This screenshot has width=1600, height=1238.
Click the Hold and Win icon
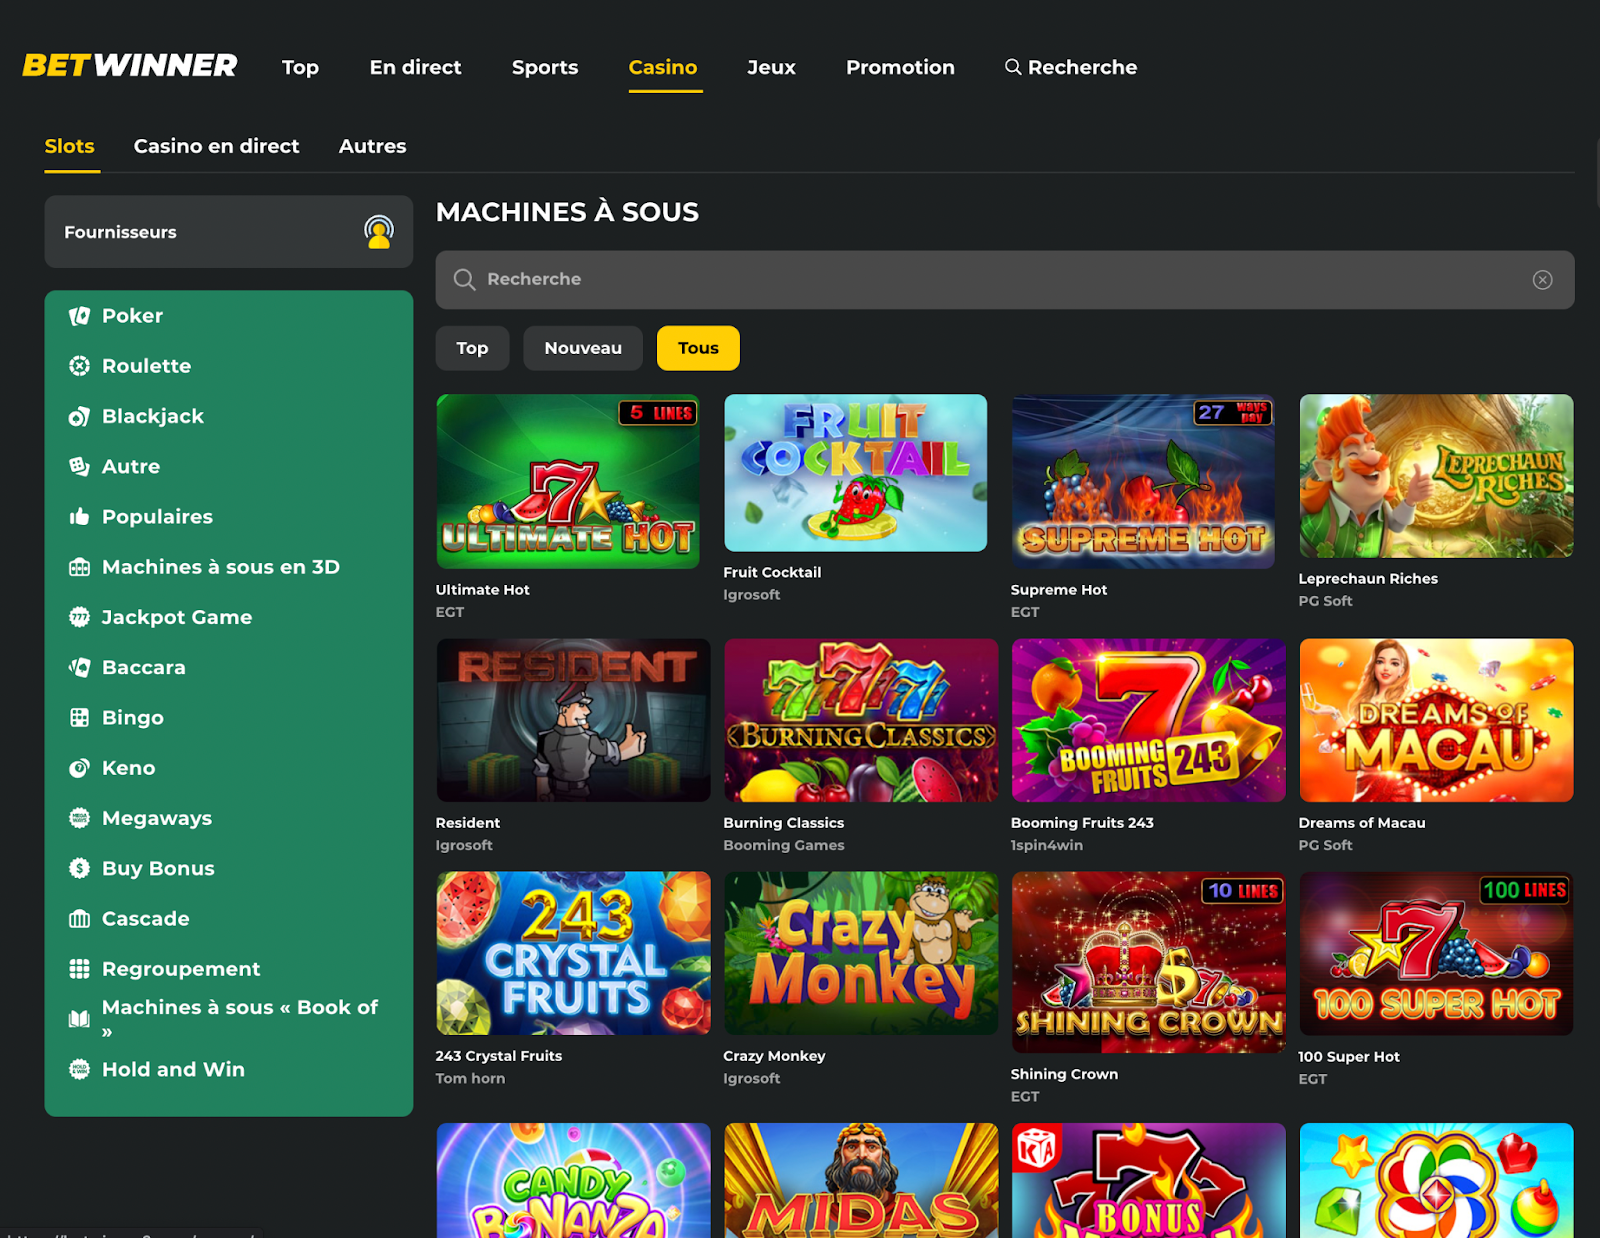tap(79, 1069)
